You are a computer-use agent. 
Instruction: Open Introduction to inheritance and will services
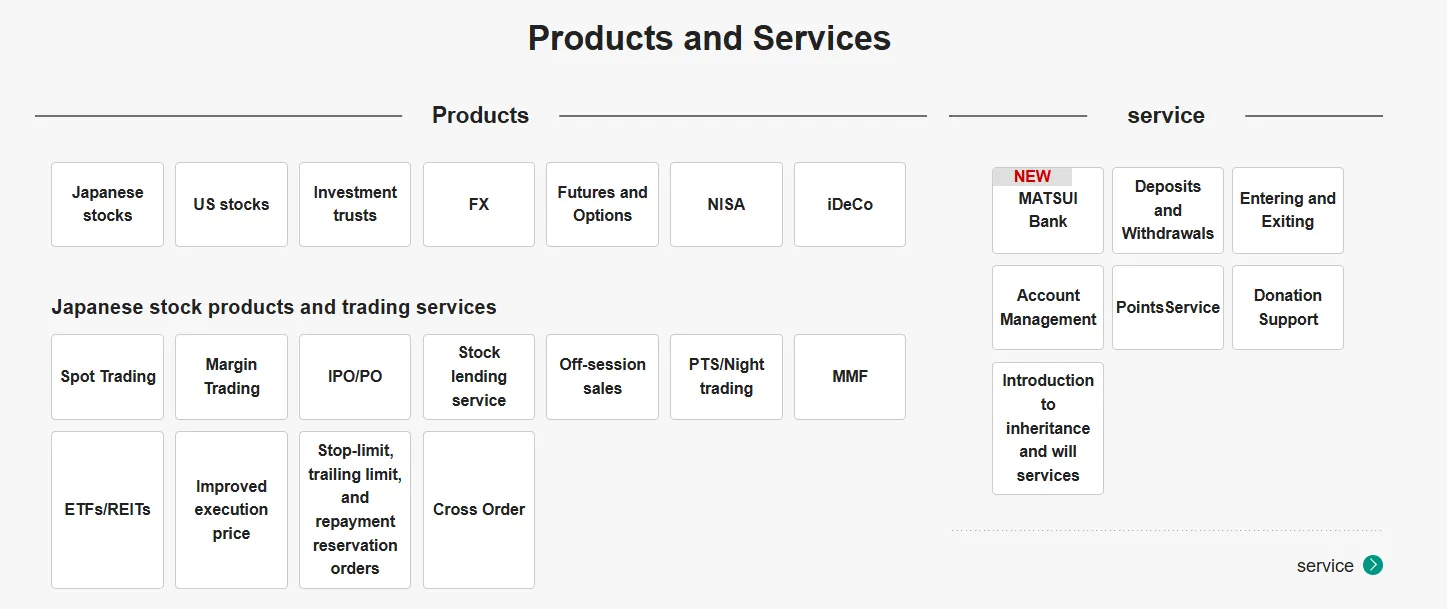point(1048,428)
